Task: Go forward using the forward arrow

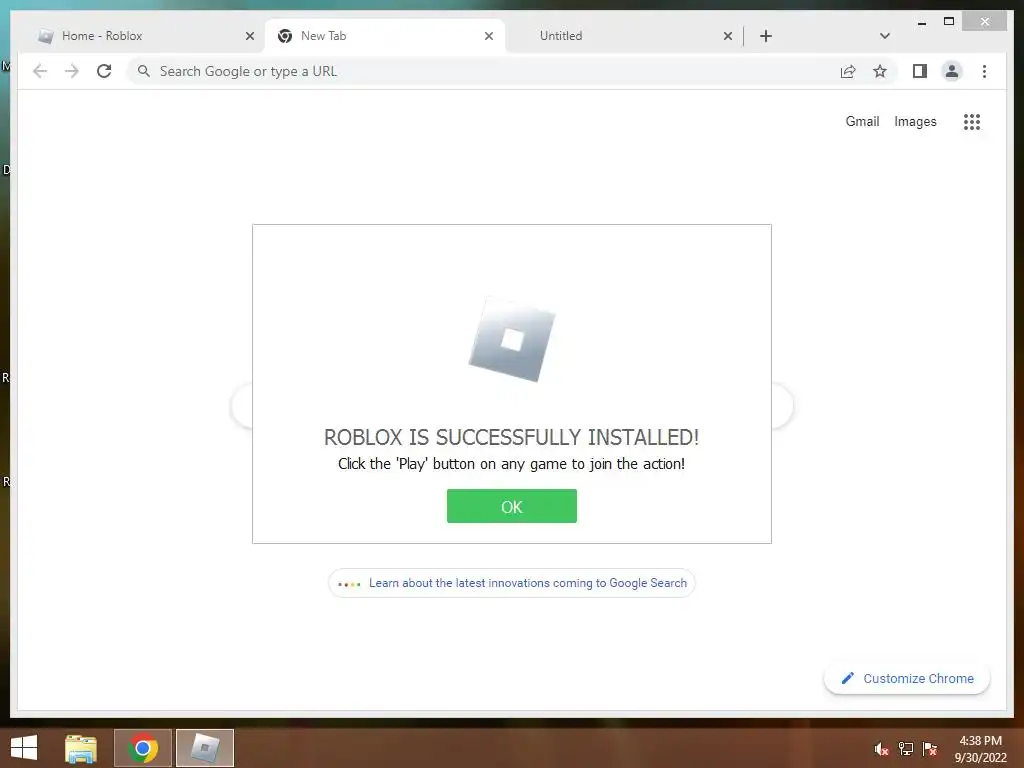Action: (x=72, y=71)
